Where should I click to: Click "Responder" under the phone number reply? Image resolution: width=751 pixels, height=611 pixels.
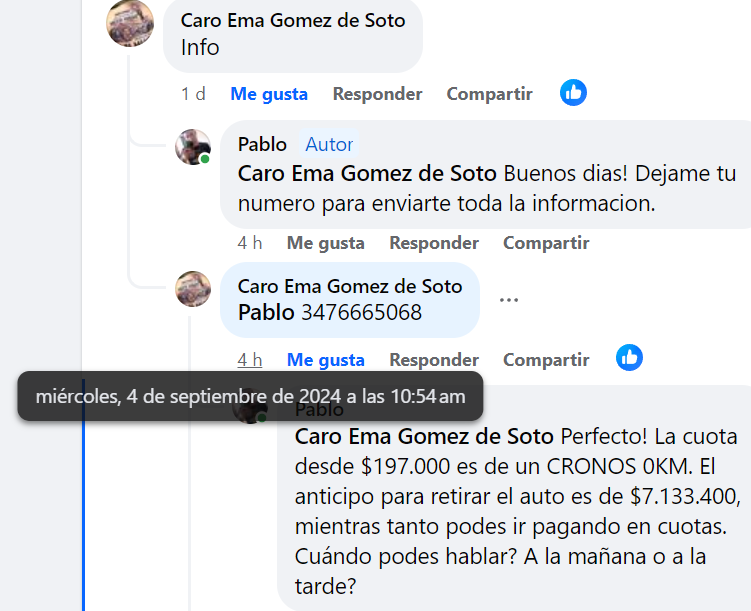tap(434, 360)
